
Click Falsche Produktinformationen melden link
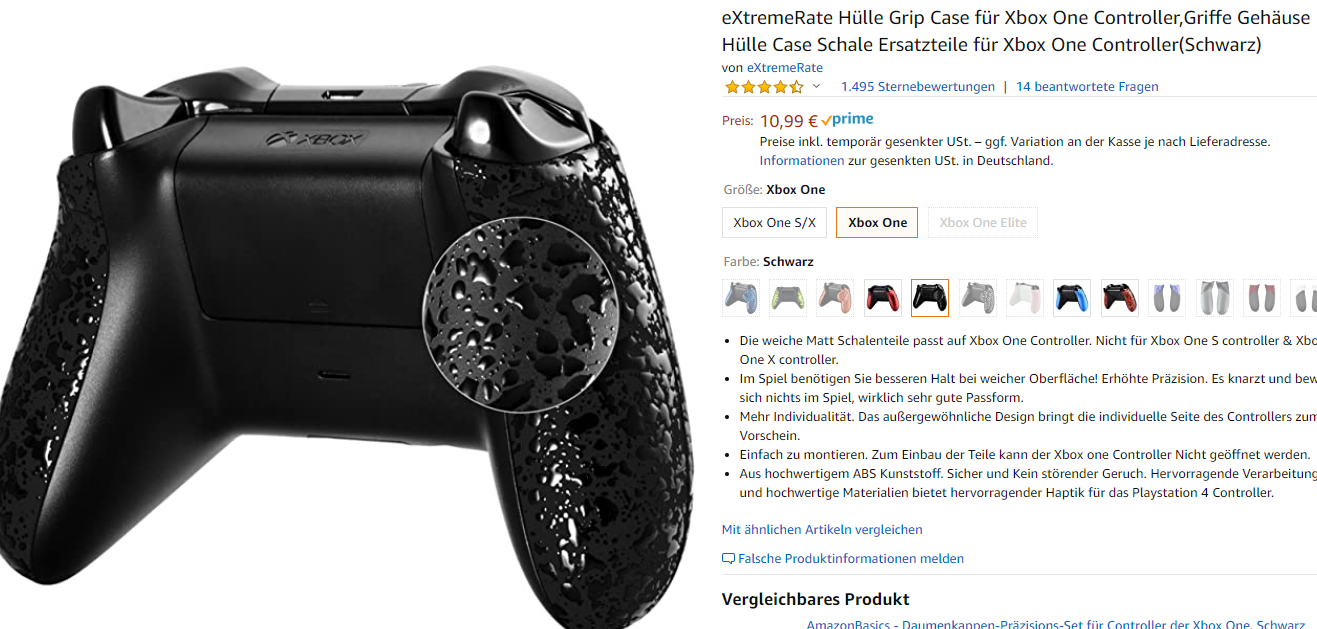(x=851, y=559)
